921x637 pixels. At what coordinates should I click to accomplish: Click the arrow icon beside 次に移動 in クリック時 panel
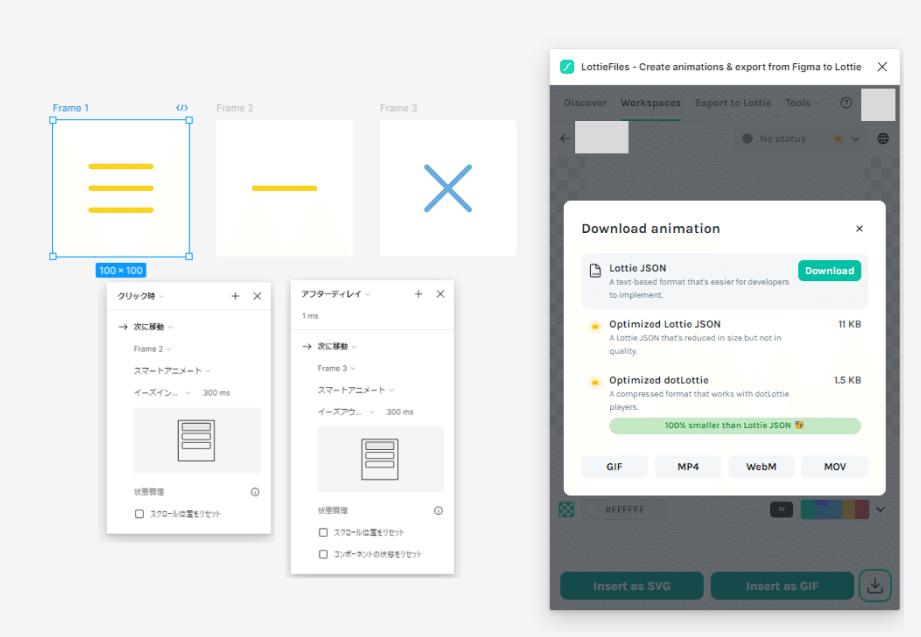123,327
